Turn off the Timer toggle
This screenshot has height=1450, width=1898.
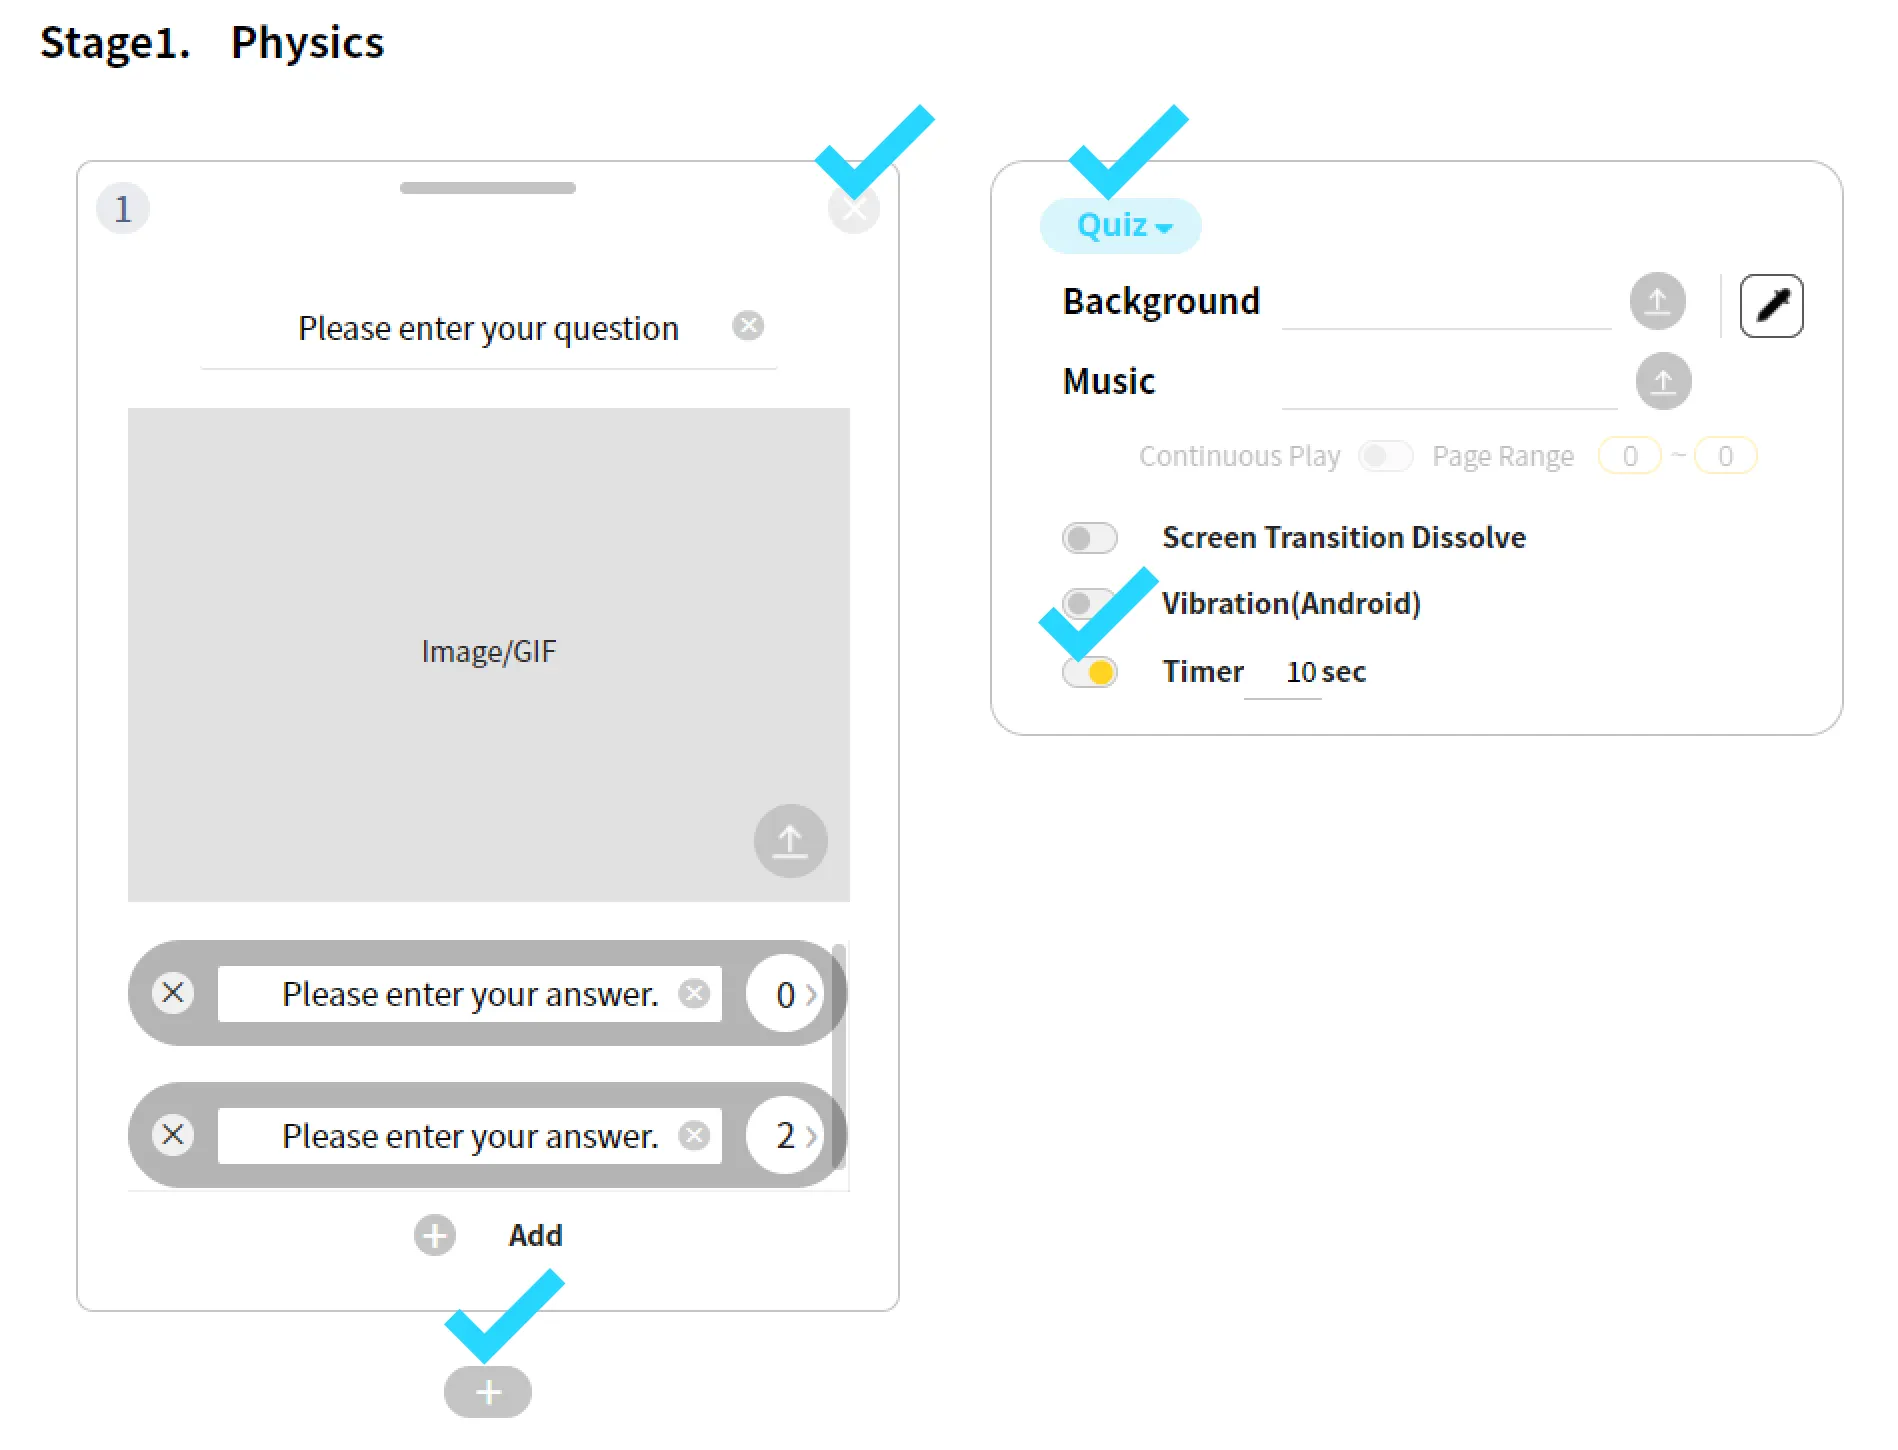pyautogui.click(x=1090, y=672)
